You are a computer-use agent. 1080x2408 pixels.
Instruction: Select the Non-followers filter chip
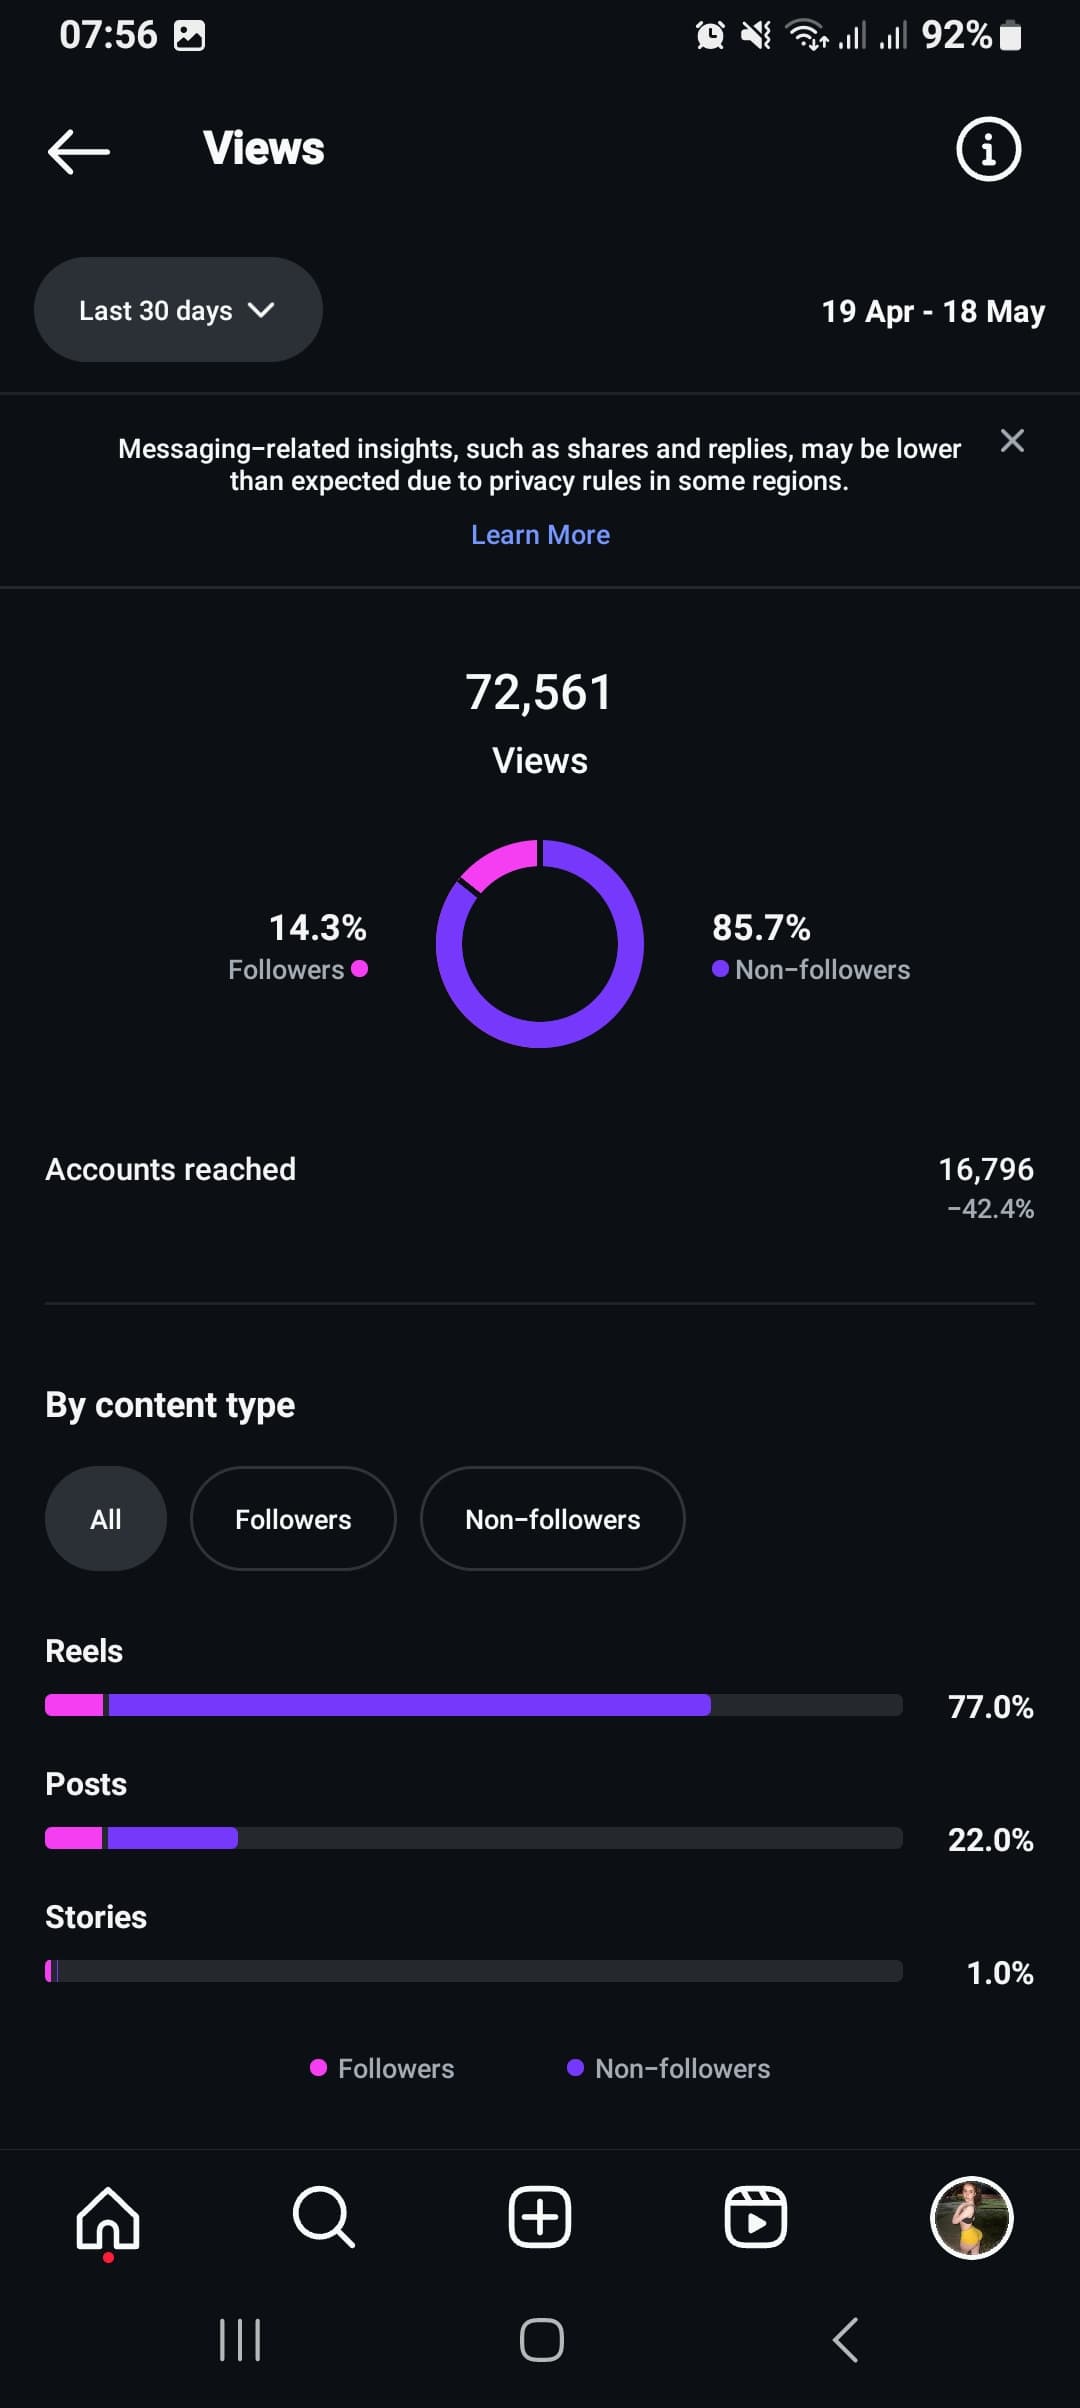click(553, 1519)
